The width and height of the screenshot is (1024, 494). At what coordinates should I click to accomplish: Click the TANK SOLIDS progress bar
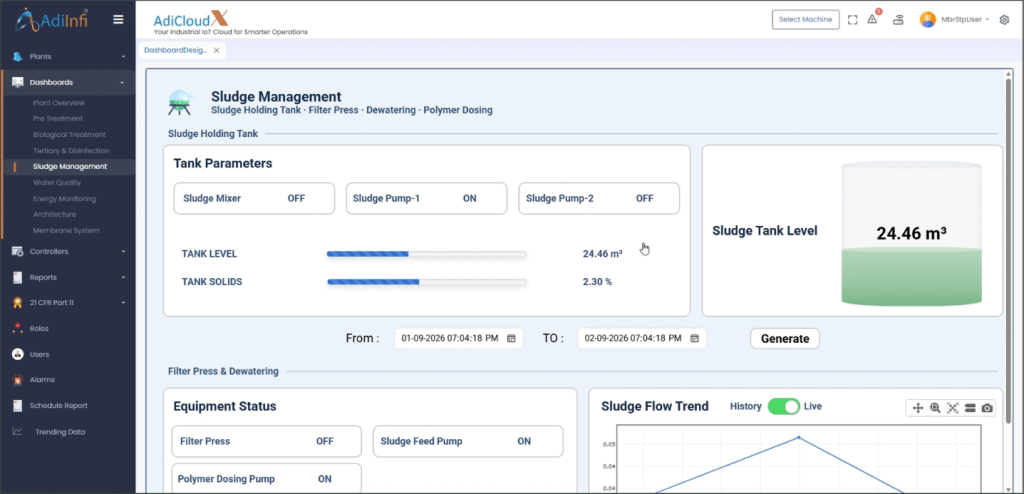[x=426, y=282]
